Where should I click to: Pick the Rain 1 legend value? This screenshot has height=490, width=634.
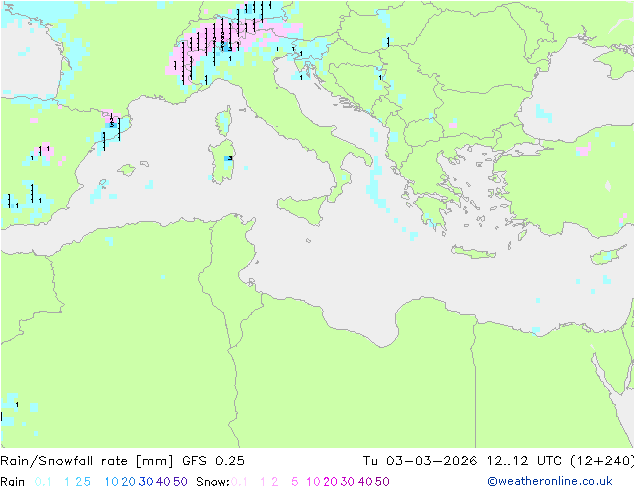coord(67,482)
